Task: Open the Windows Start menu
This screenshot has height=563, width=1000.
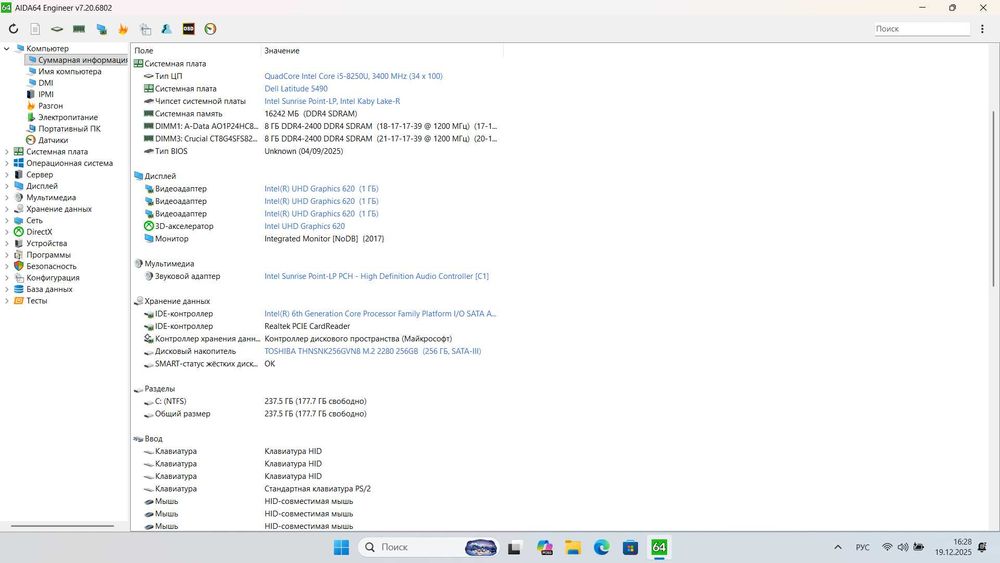Action: point(342,547)
